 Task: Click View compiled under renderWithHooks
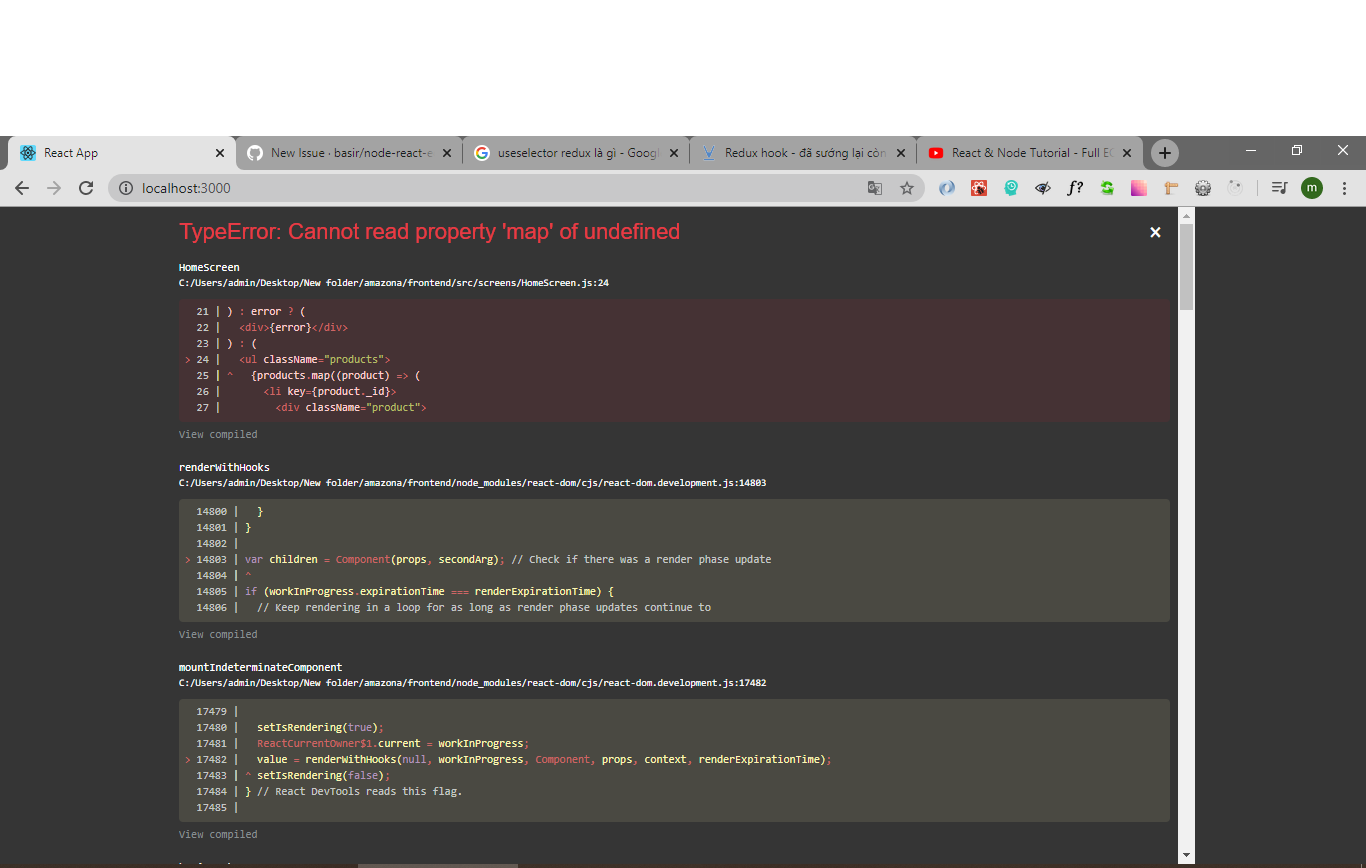pos(218,635)
